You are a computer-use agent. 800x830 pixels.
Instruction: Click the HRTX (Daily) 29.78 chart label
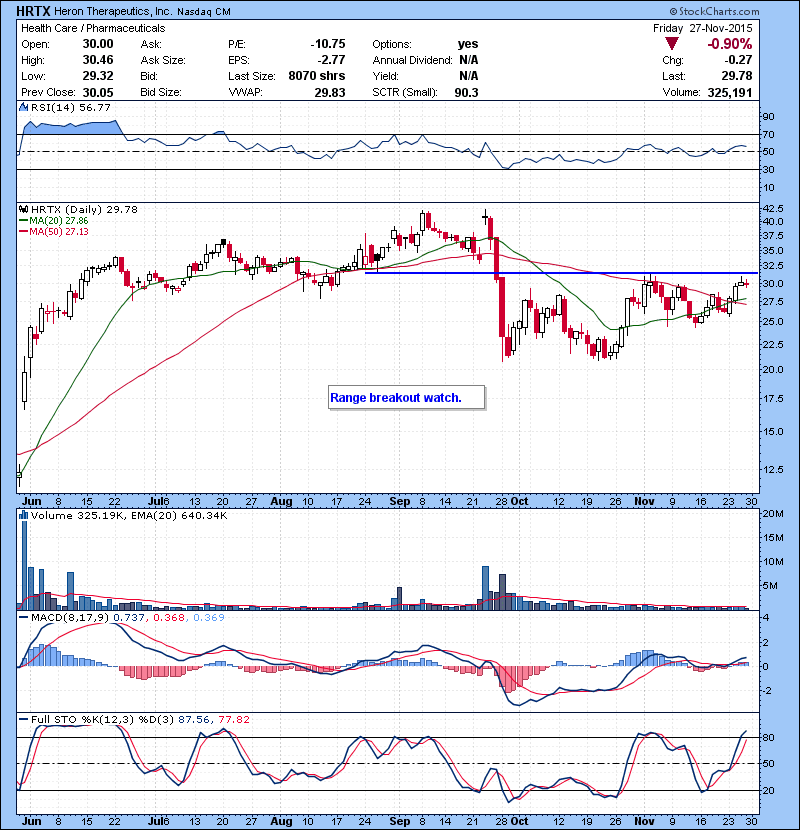click(84, 209)
